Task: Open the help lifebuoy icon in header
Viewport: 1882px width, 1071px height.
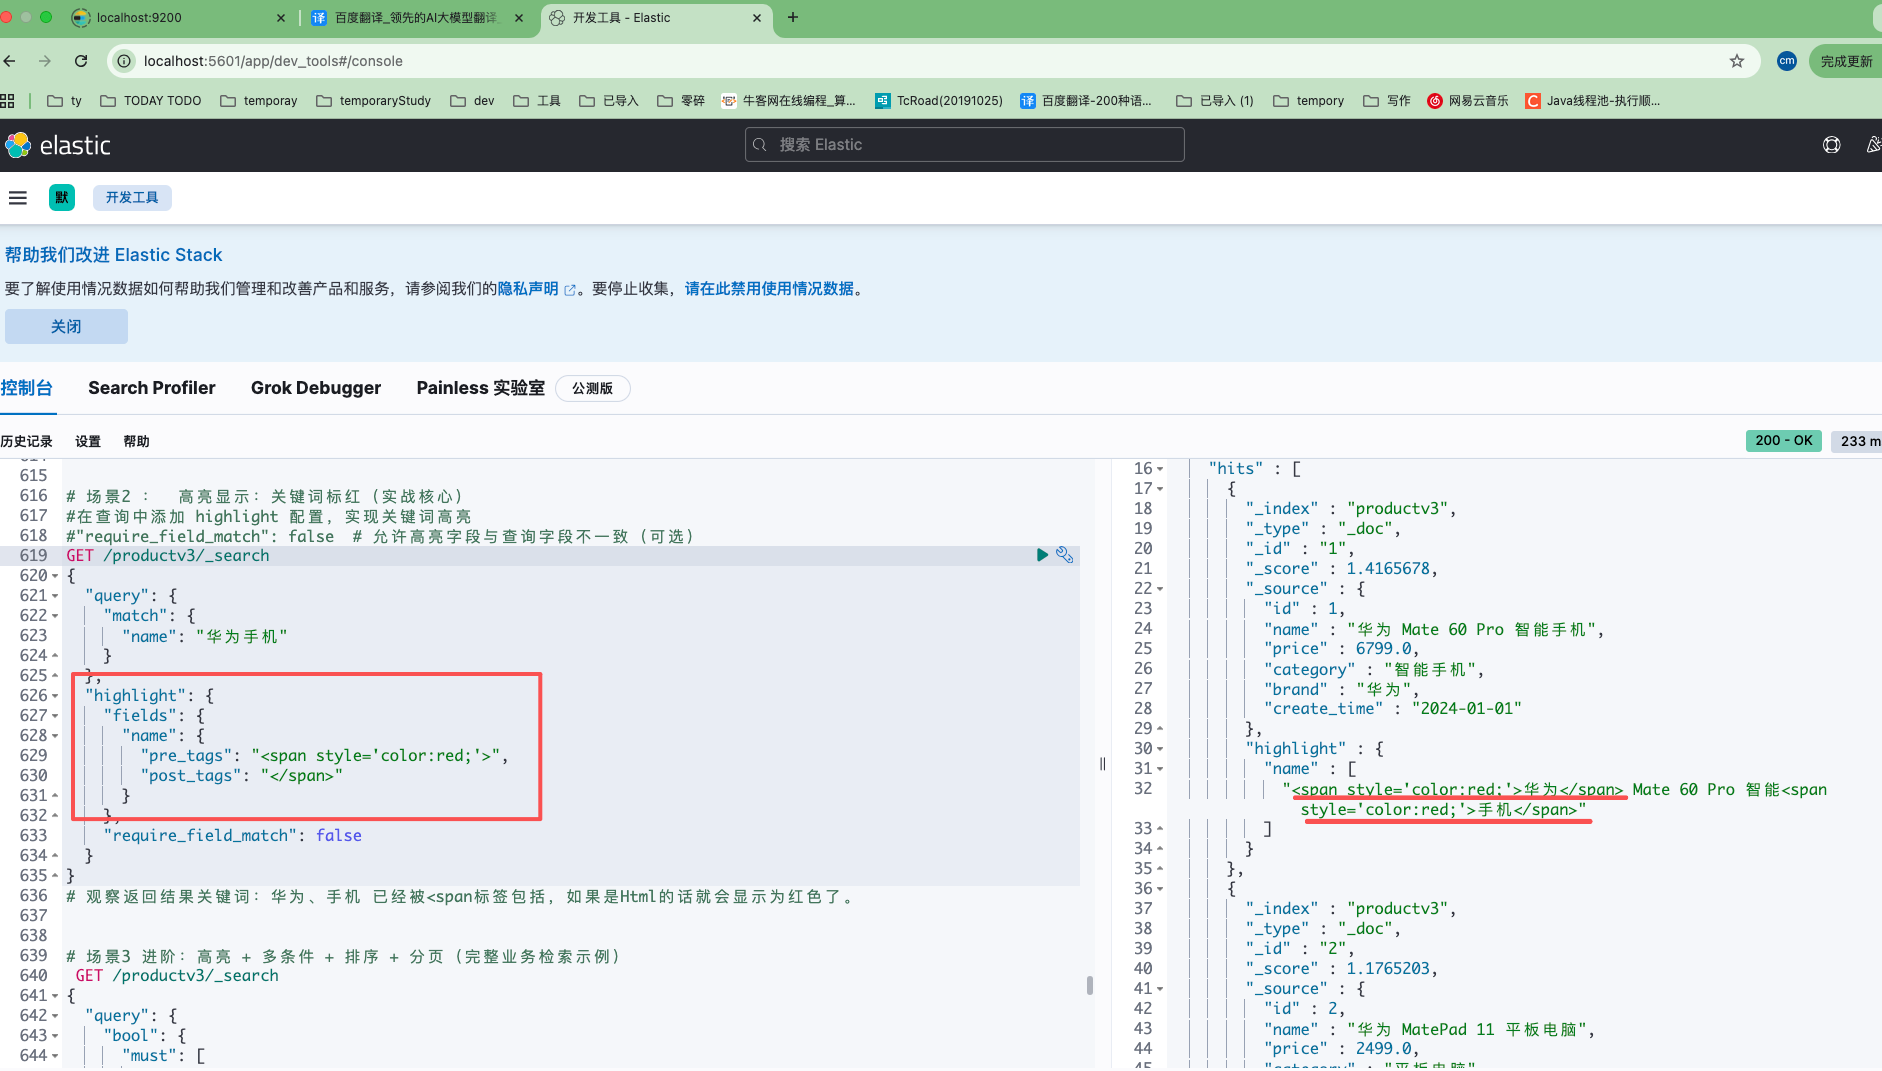Action: pyautogui.click(x=1832, y=145)
